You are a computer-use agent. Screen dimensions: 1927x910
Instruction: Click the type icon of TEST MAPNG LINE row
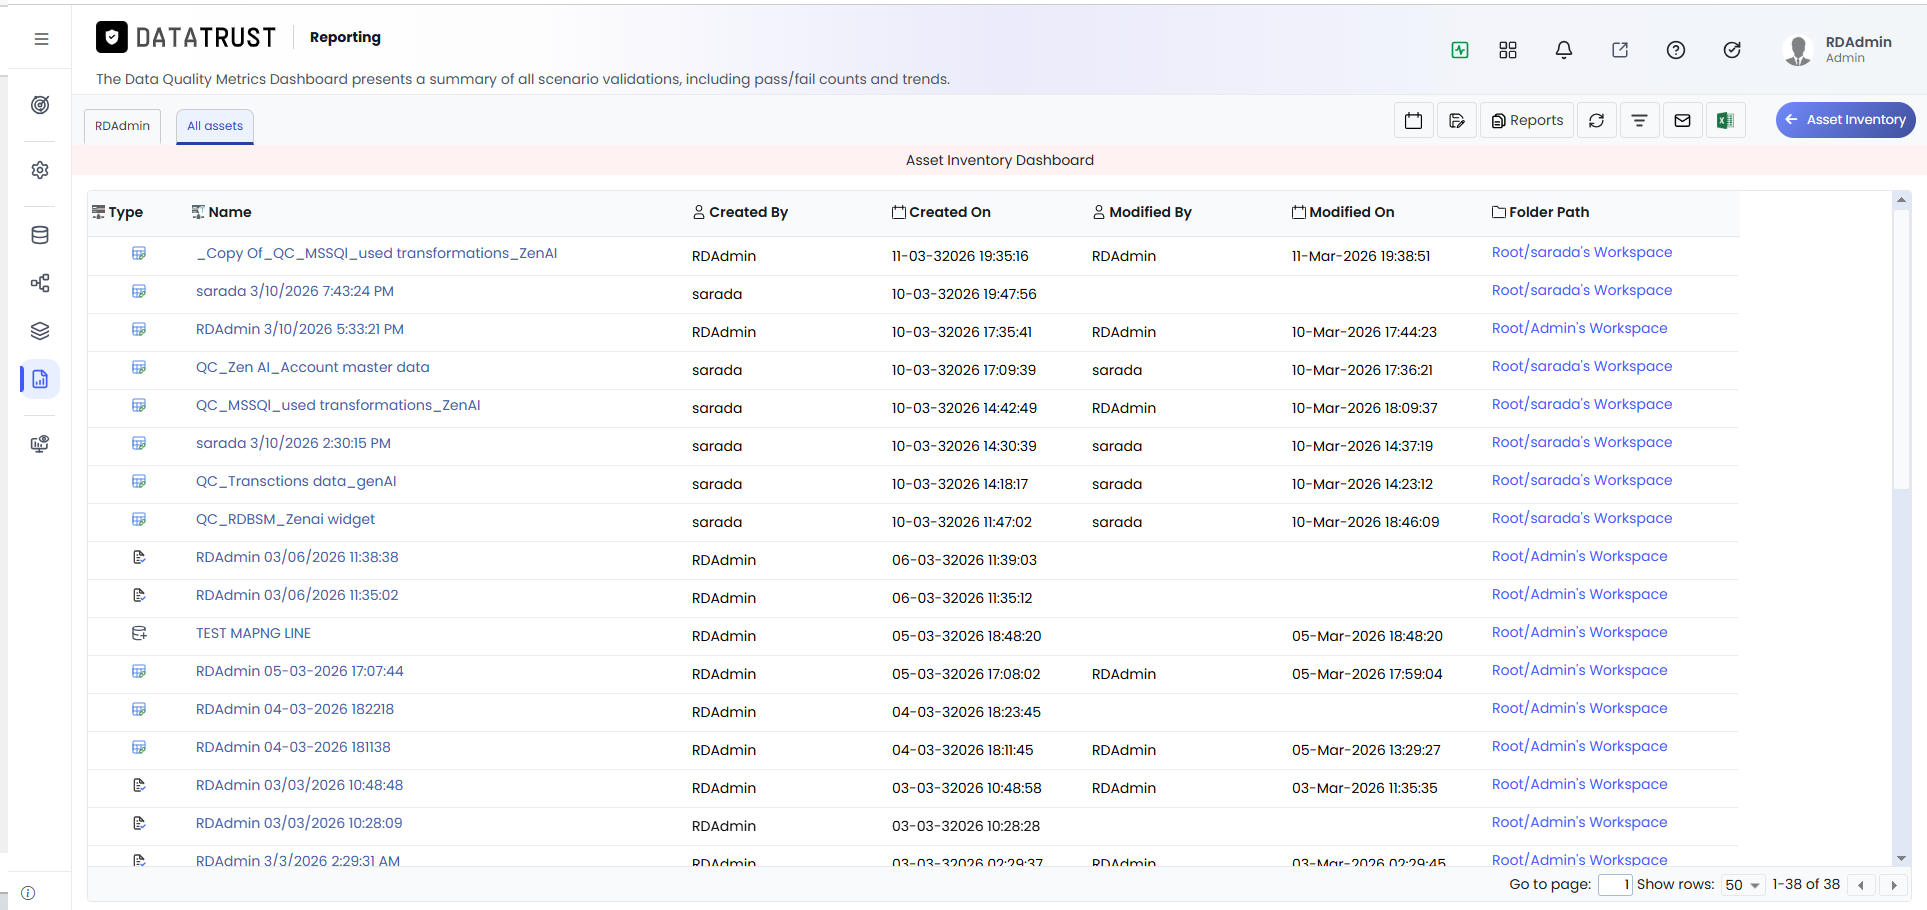tap(139, 633)
